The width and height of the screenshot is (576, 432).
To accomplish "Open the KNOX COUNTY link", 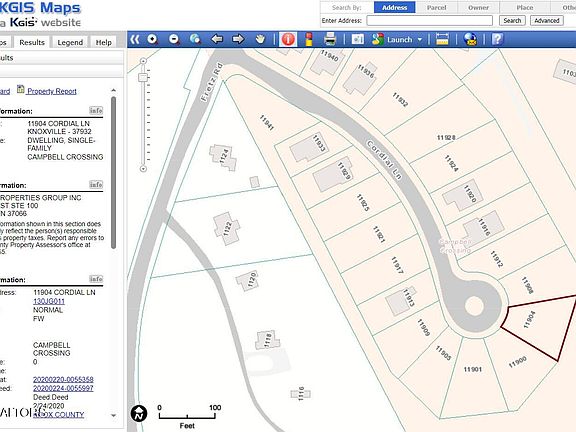I will 59,414.
